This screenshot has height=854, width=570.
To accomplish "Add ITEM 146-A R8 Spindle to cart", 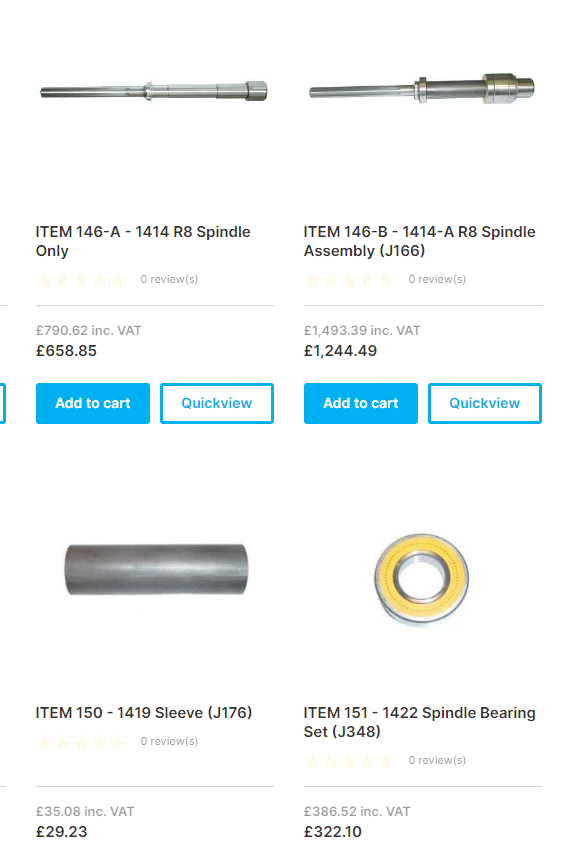I will (x=93, y=403).
